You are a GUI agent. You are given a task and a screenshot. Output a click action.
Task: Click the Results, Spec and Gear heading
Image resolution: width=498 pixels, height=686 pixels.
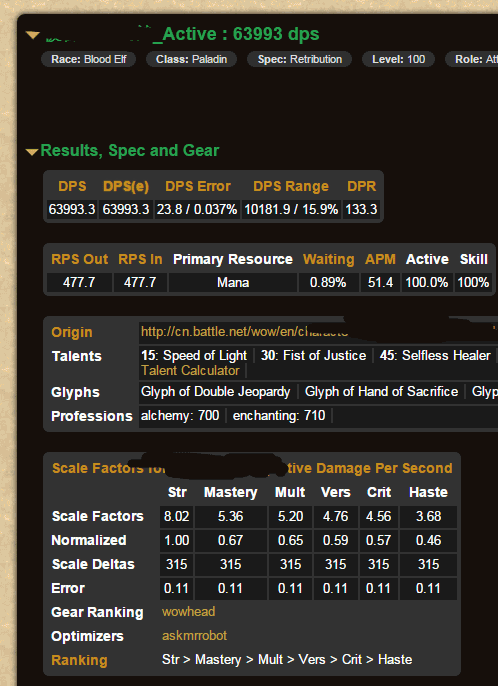(x=130, y=150)
